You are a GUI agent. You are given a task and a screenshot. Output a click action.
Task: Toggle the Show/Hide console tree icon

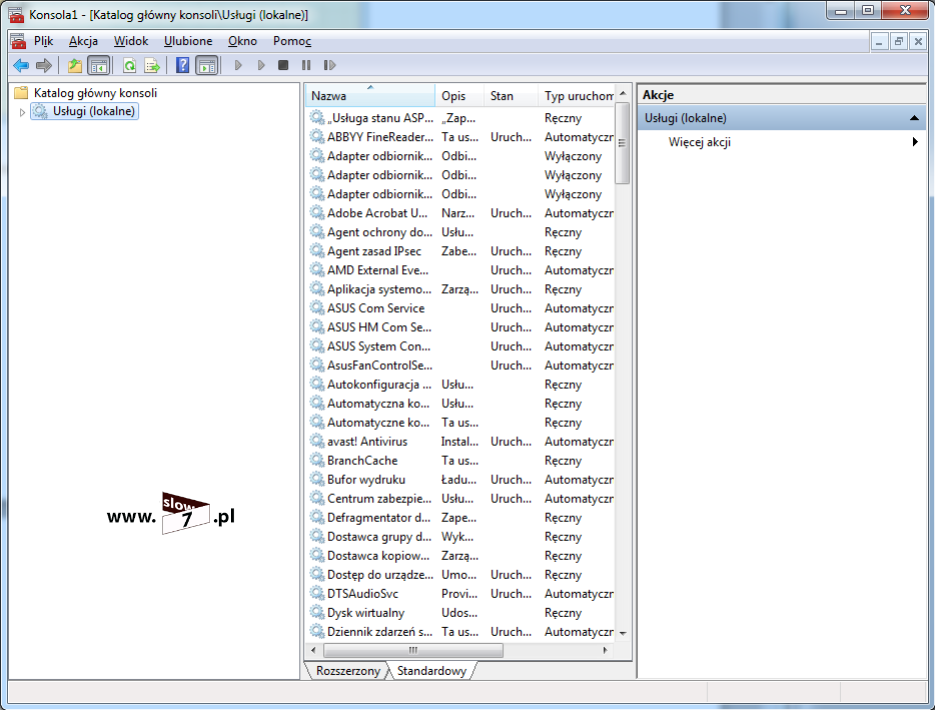[x=98, y=65]
